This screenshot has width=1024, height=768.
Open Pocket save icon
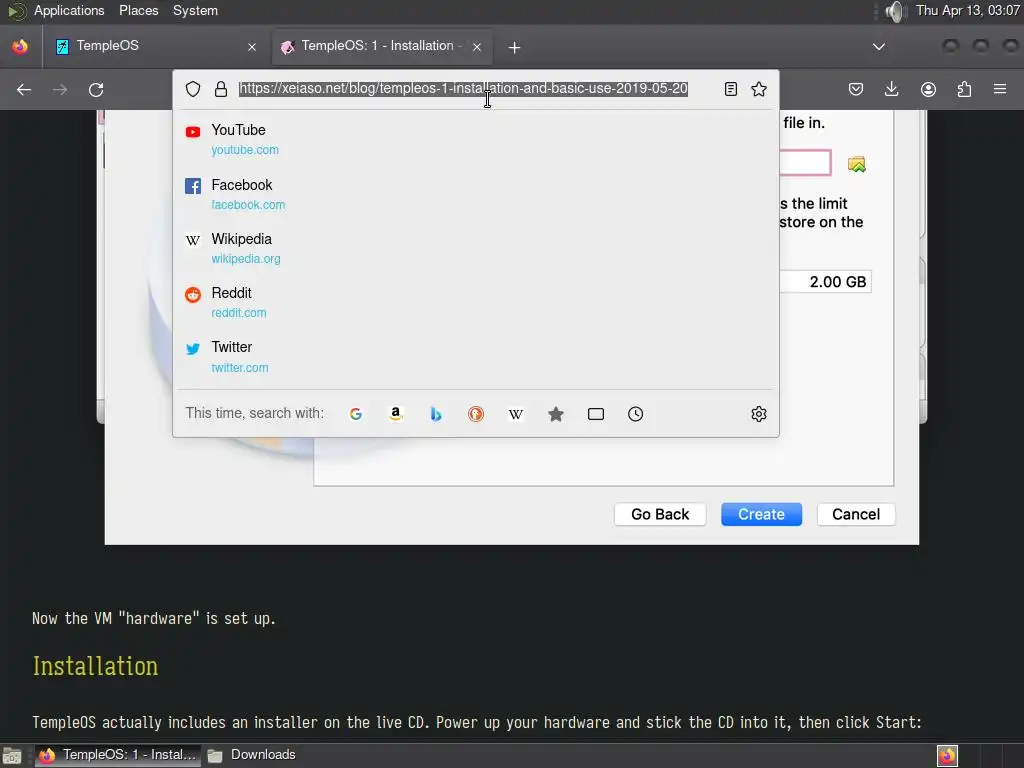tap(856, 89)
